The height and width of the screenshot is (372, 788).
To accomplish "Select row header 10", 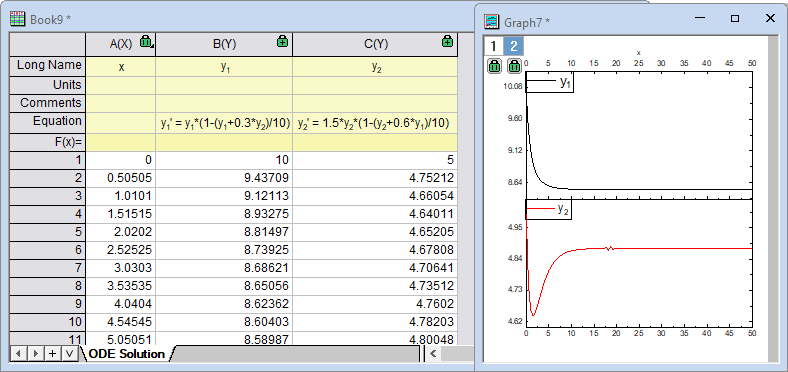I will click(x=48, y=321).
